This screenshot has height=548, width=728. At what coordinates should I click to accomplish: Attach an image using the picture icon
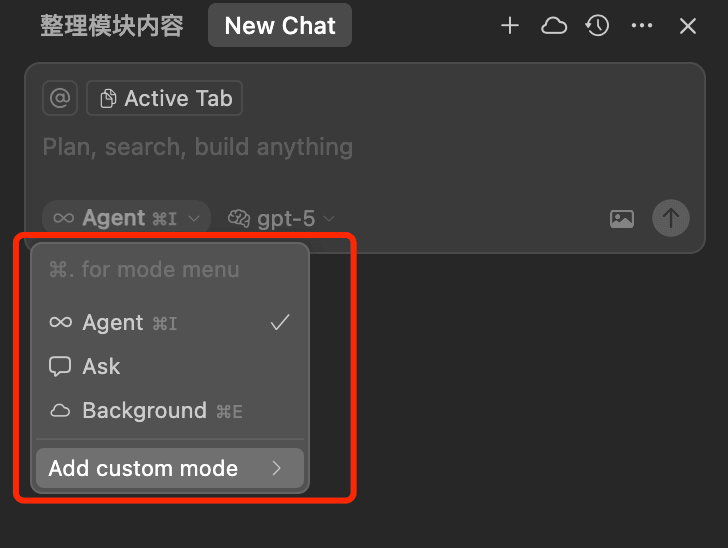tap(622, 219)
